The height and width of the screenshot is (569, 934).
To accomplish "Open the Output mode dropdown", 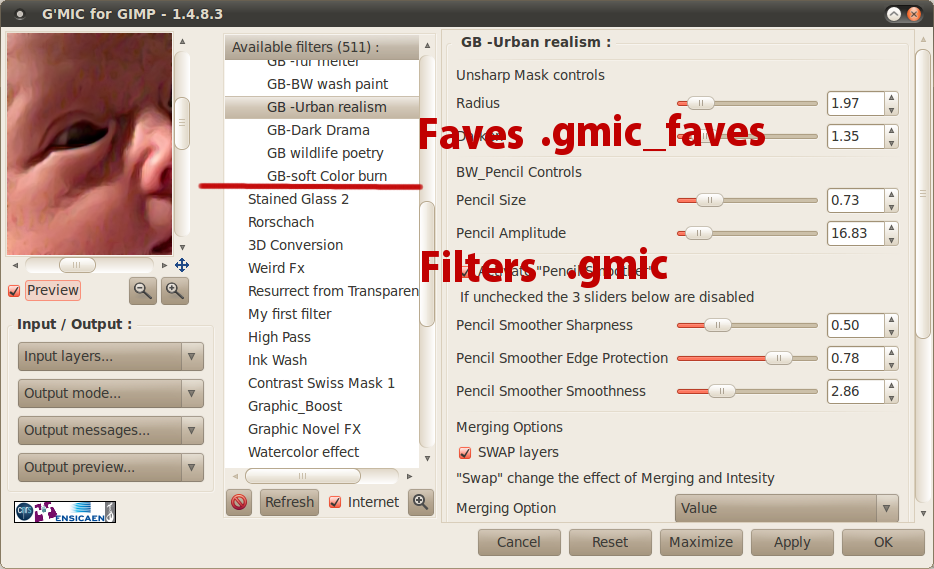I will pos(111,393).
